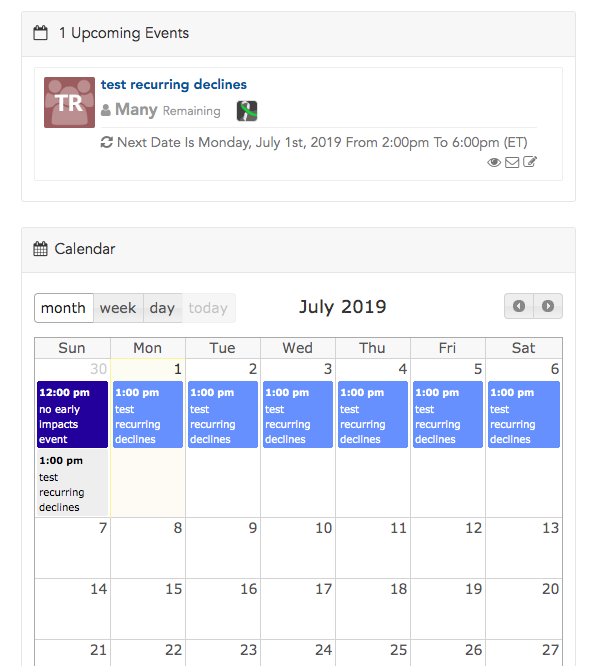Screen dimensions: 592x666
Task: Select the July 10 day cell
Action: point(298,548)
